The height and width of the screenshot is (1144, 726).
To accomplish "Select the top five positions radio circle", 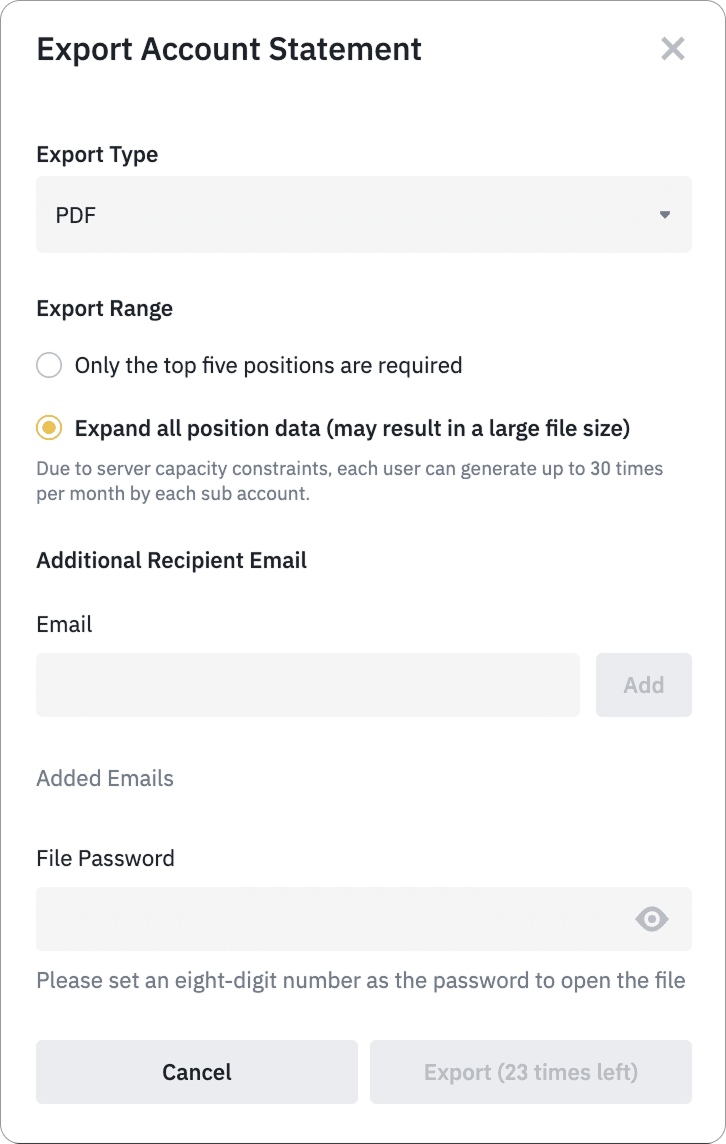I will (49, 365).
